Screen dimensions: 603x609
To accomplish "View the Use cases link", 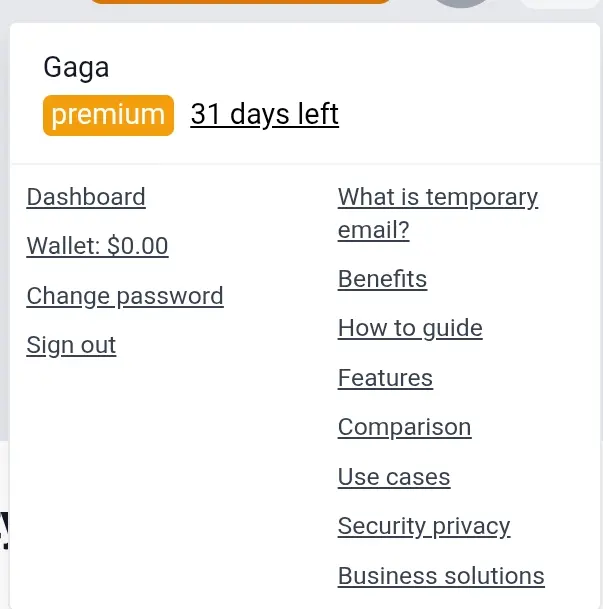I will pyautogui.click(x=394, y=477).
